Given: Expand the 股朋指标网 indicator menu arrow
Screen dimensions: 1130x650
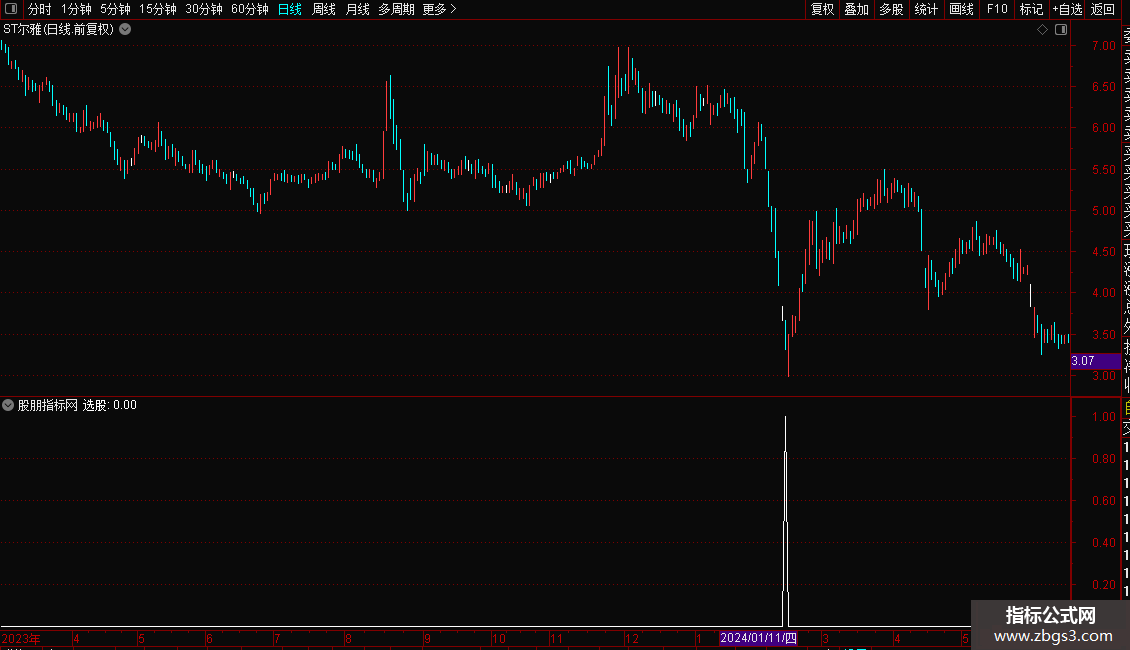Looking at the screenshot, I should click(8, 405).
